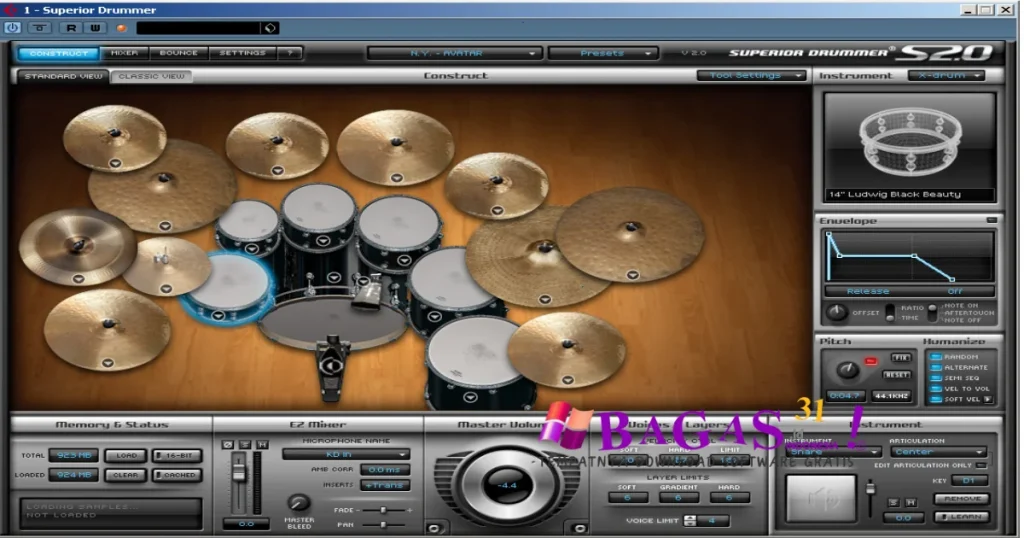Screen dimensions: 1024x538
Task: Click the host power/activate icon
Action: coord(12,27)
